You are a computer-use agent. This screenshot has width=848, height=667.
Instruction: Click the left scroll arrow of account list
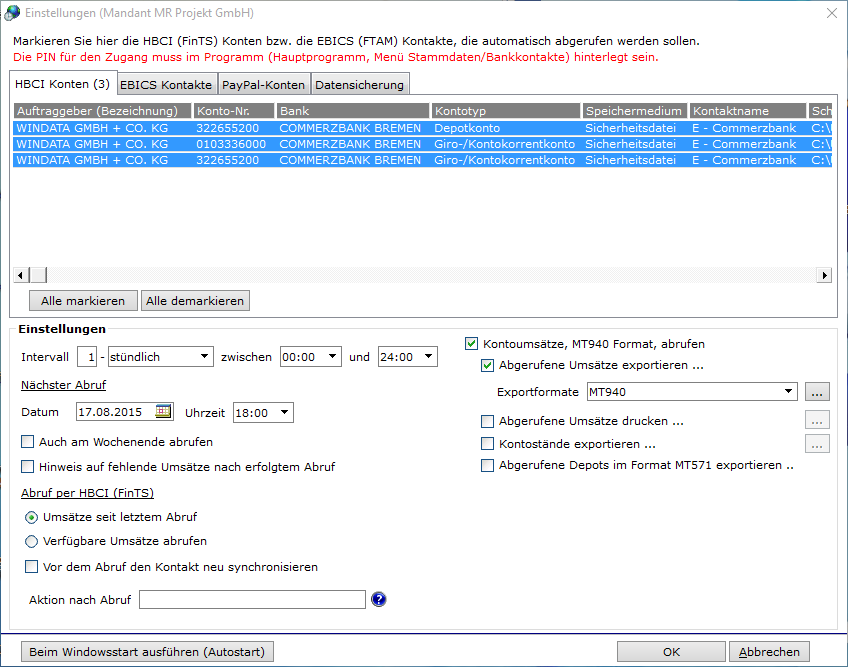21,275
